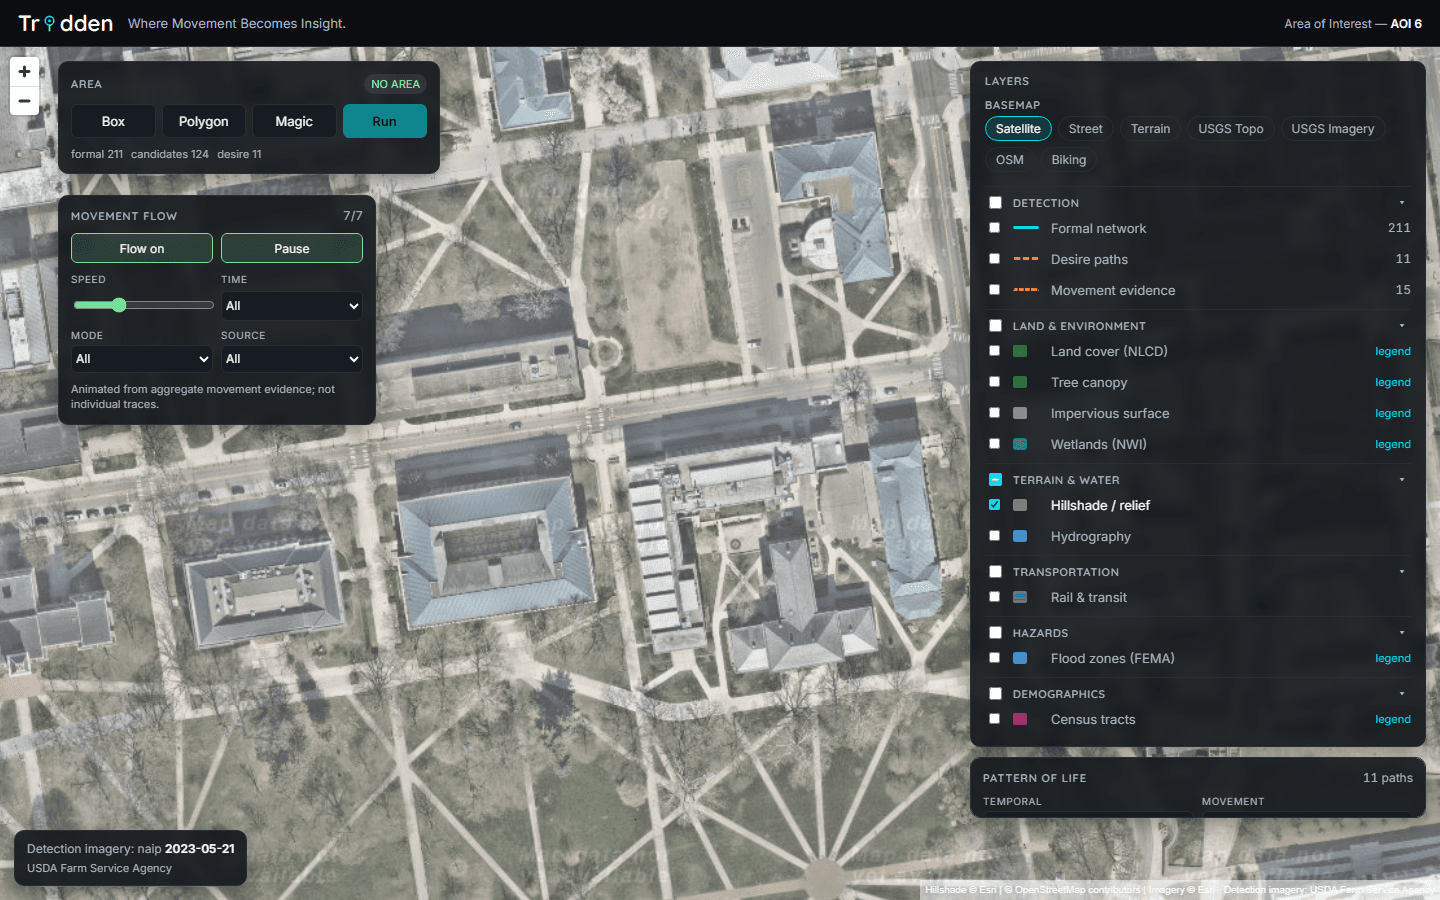Screen dimensions: 1440x900
Task: Switch to the Terrain basemap
Action: tap(1150, 129)
